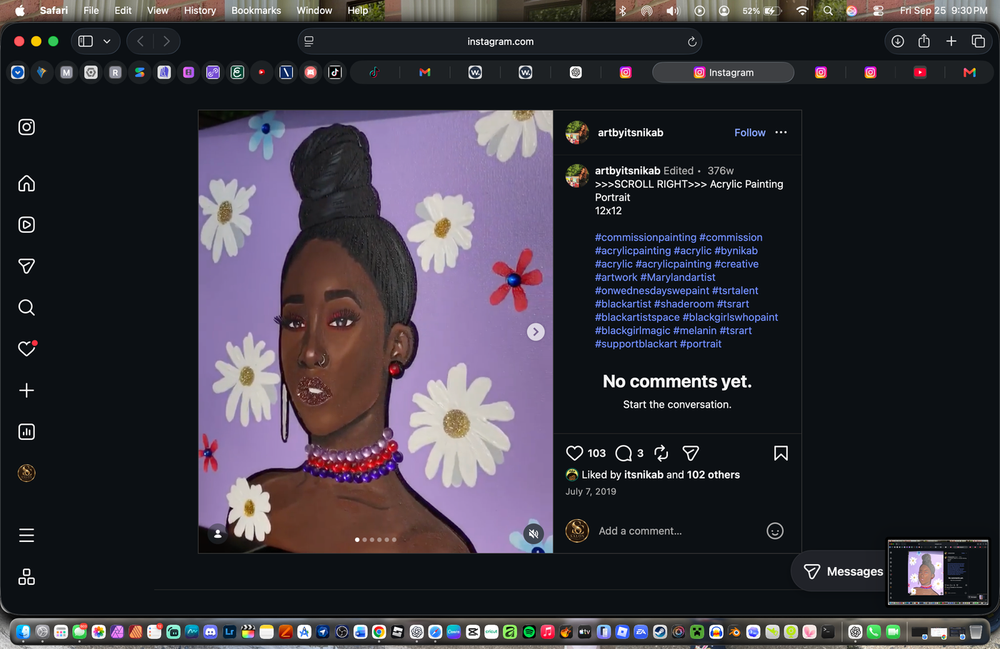Open the #commissionpainting hashtag
The width and height of the screenshot is (1000, 649).
click(x=645, y=237)
